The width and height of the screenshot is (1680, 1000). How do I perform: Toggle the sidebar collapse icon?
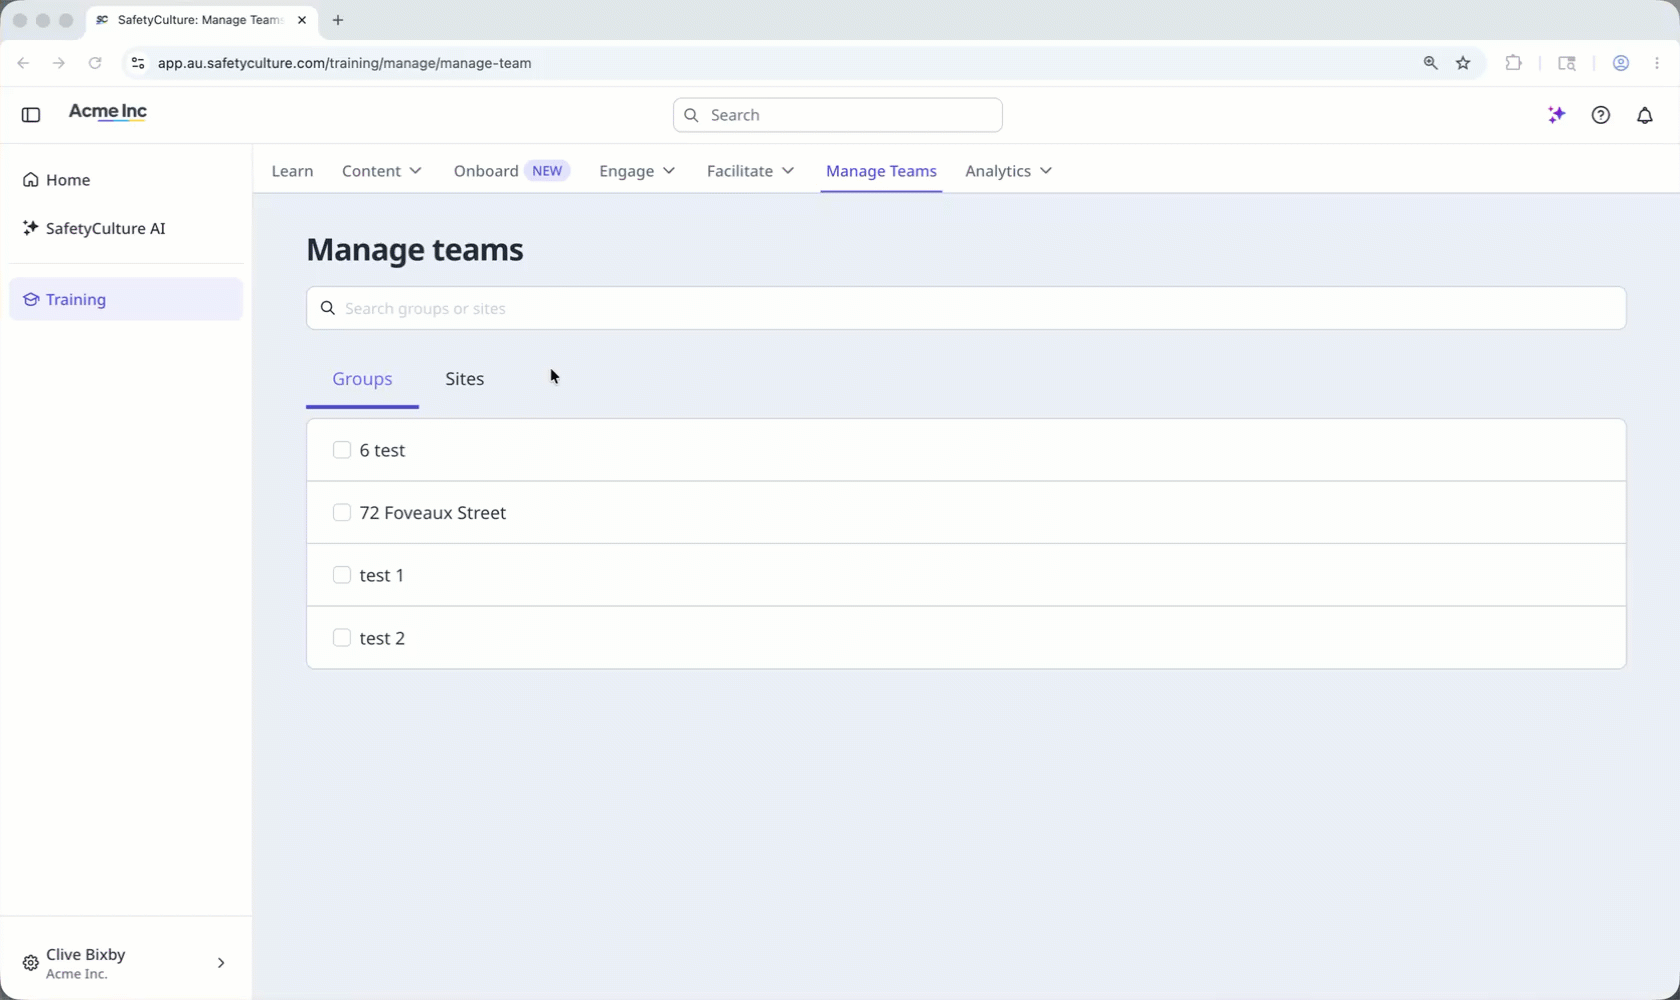(31, 115)
